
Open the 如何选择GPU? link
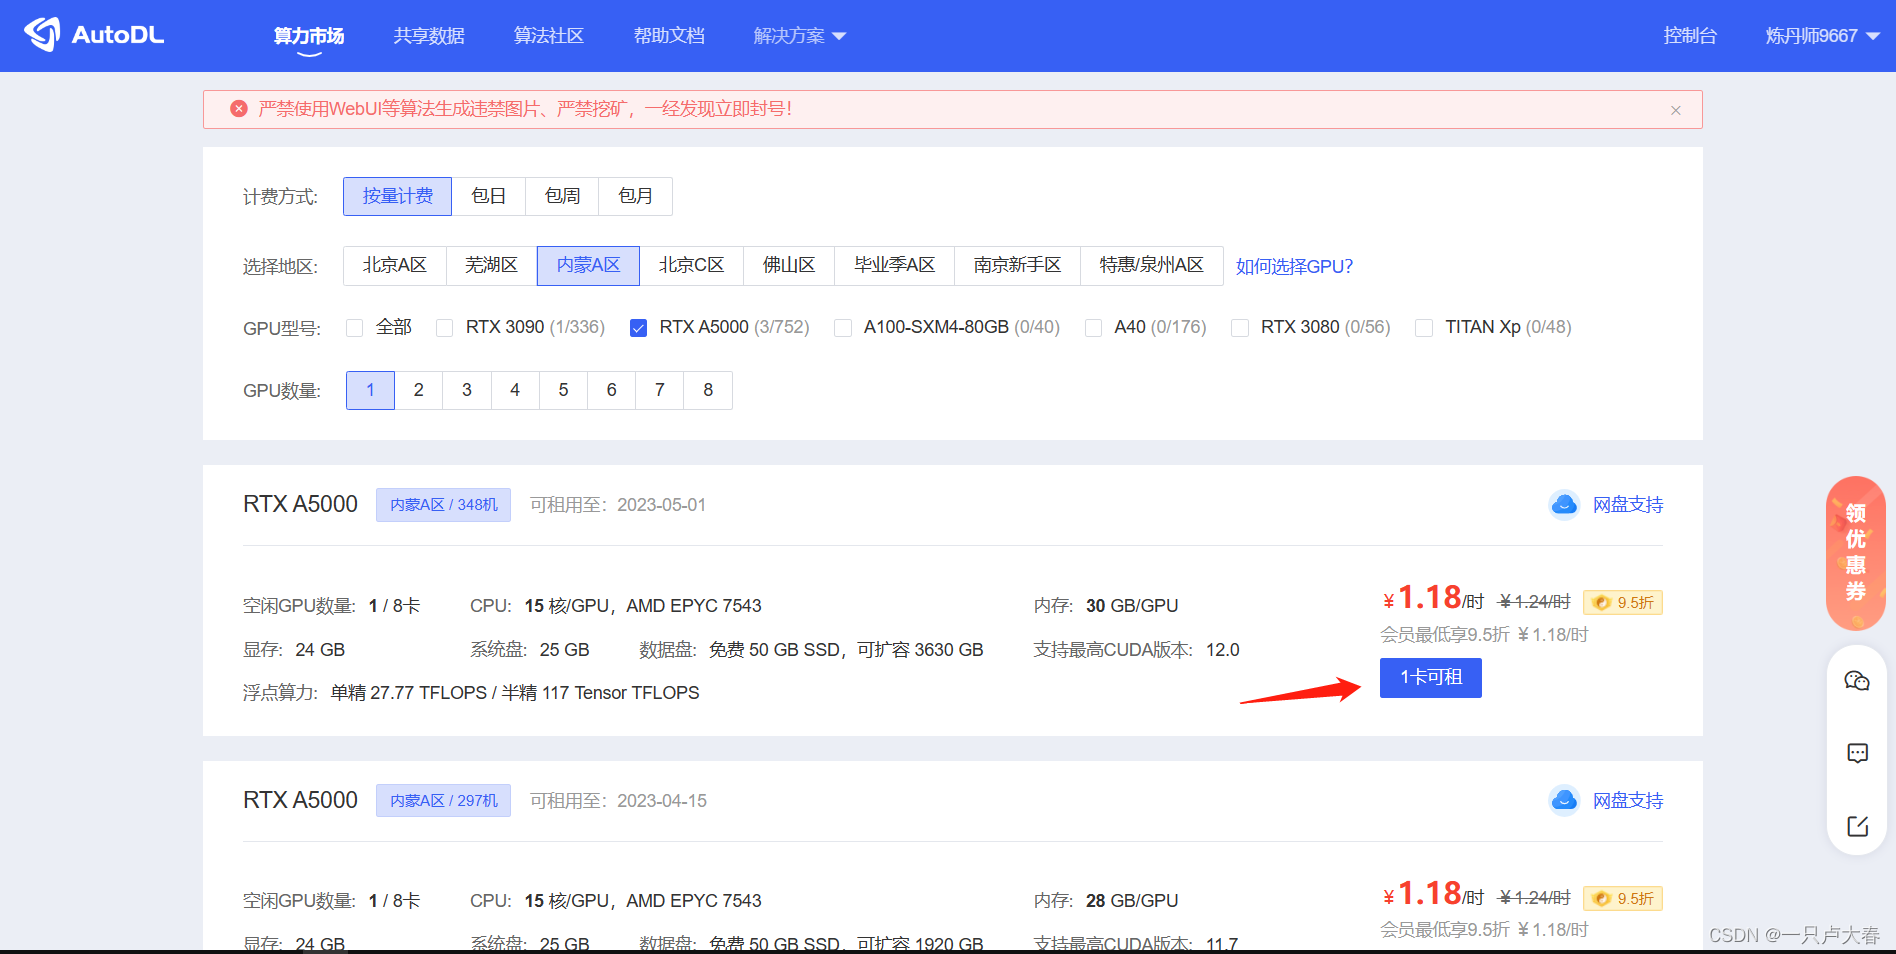pos(1294,266)
